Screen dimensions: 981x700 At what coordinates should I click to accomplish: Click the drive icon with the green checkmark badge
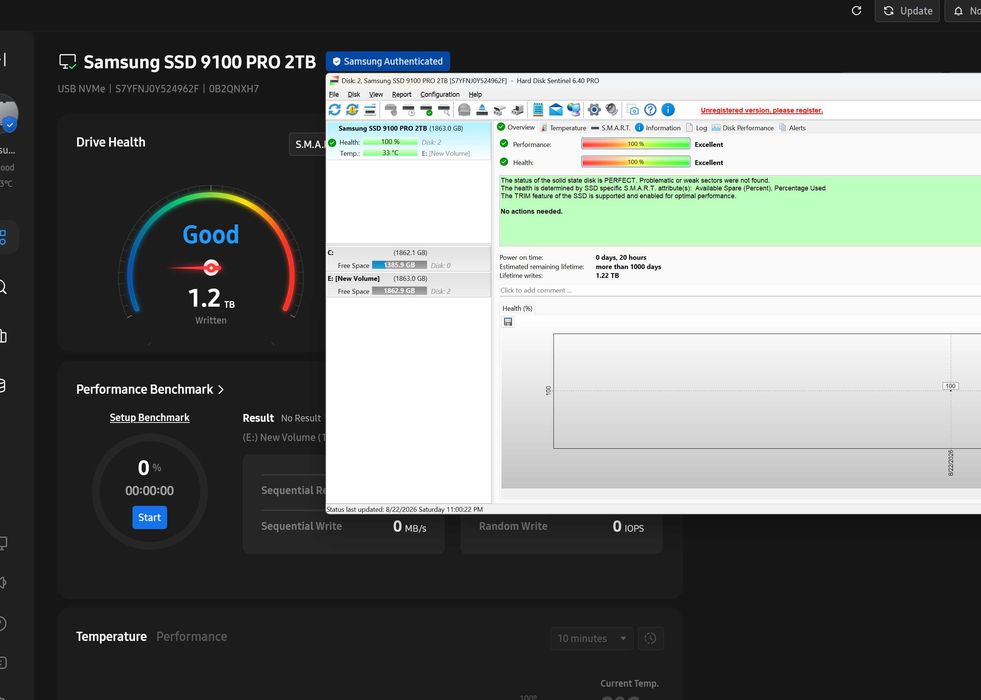427,109
